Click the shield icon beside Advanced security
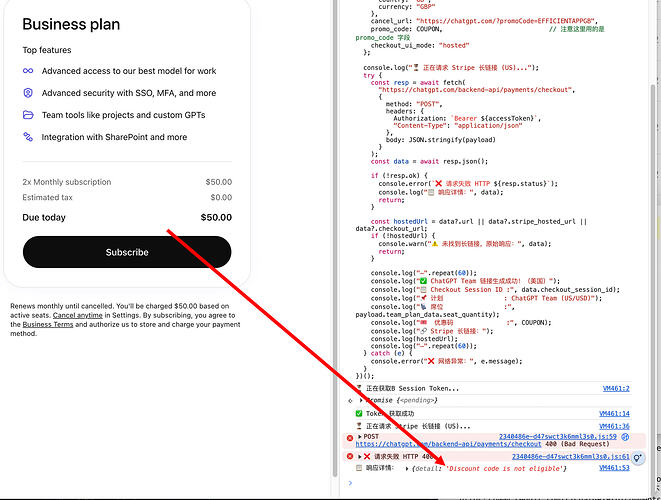 [28, 93]
